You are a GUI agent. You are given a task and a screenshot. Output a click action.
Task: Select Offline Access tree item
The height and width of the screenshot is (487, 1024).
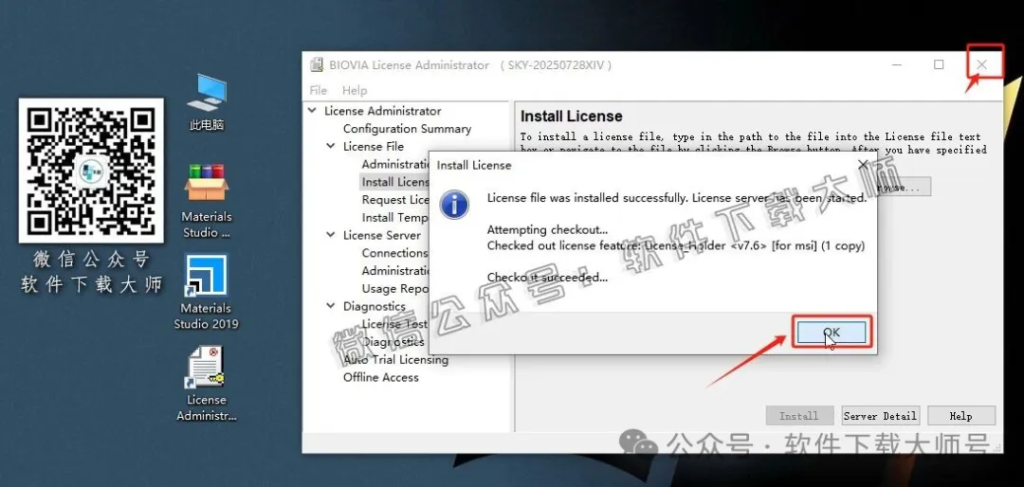[381, 377]
